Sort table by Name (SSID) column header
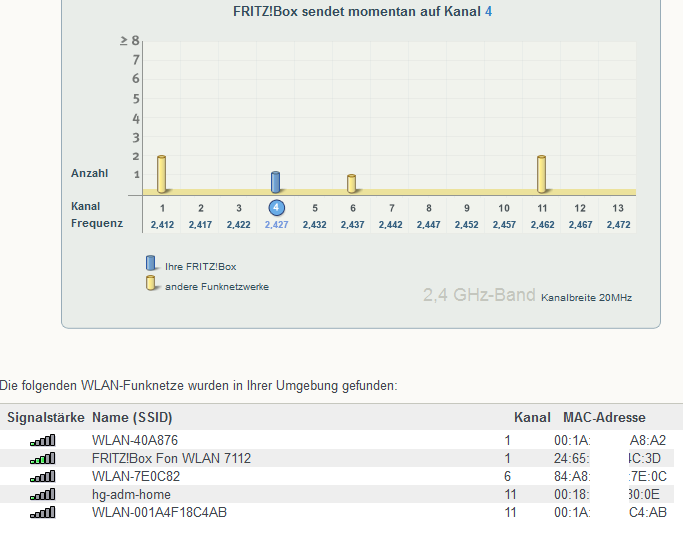Image resolution: width=683 pixels, height=558 pixels. point(138,417)
